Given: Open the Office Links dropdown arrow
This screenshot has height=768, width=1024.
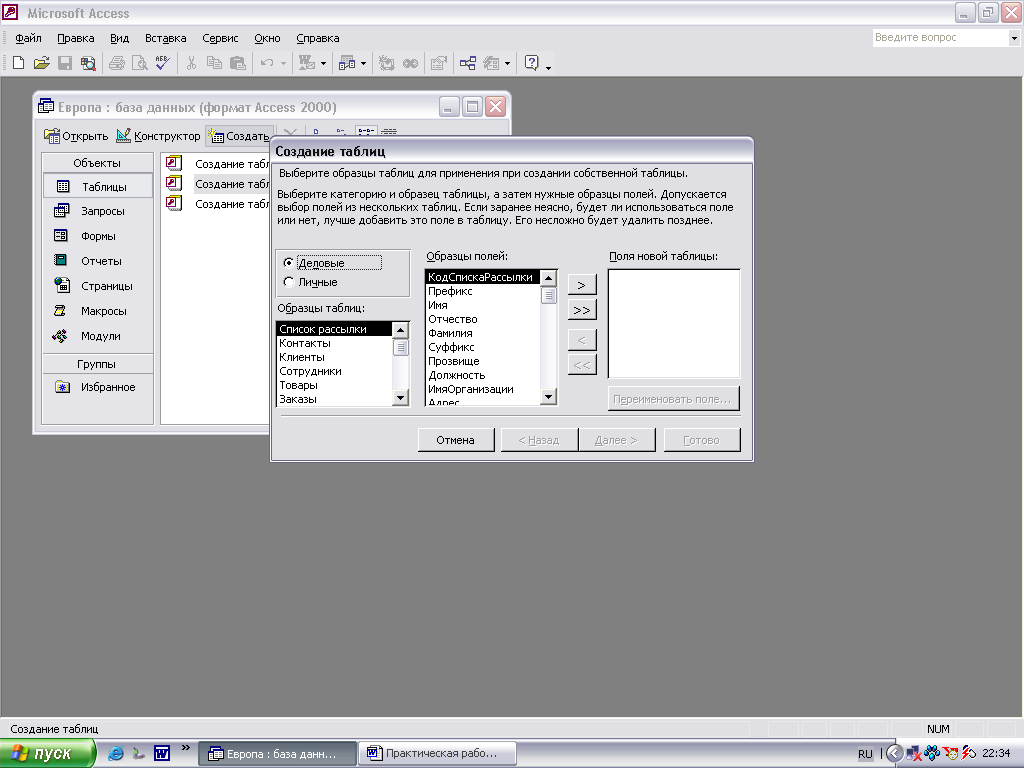Looking at the screenshot, I should [323, 63].
